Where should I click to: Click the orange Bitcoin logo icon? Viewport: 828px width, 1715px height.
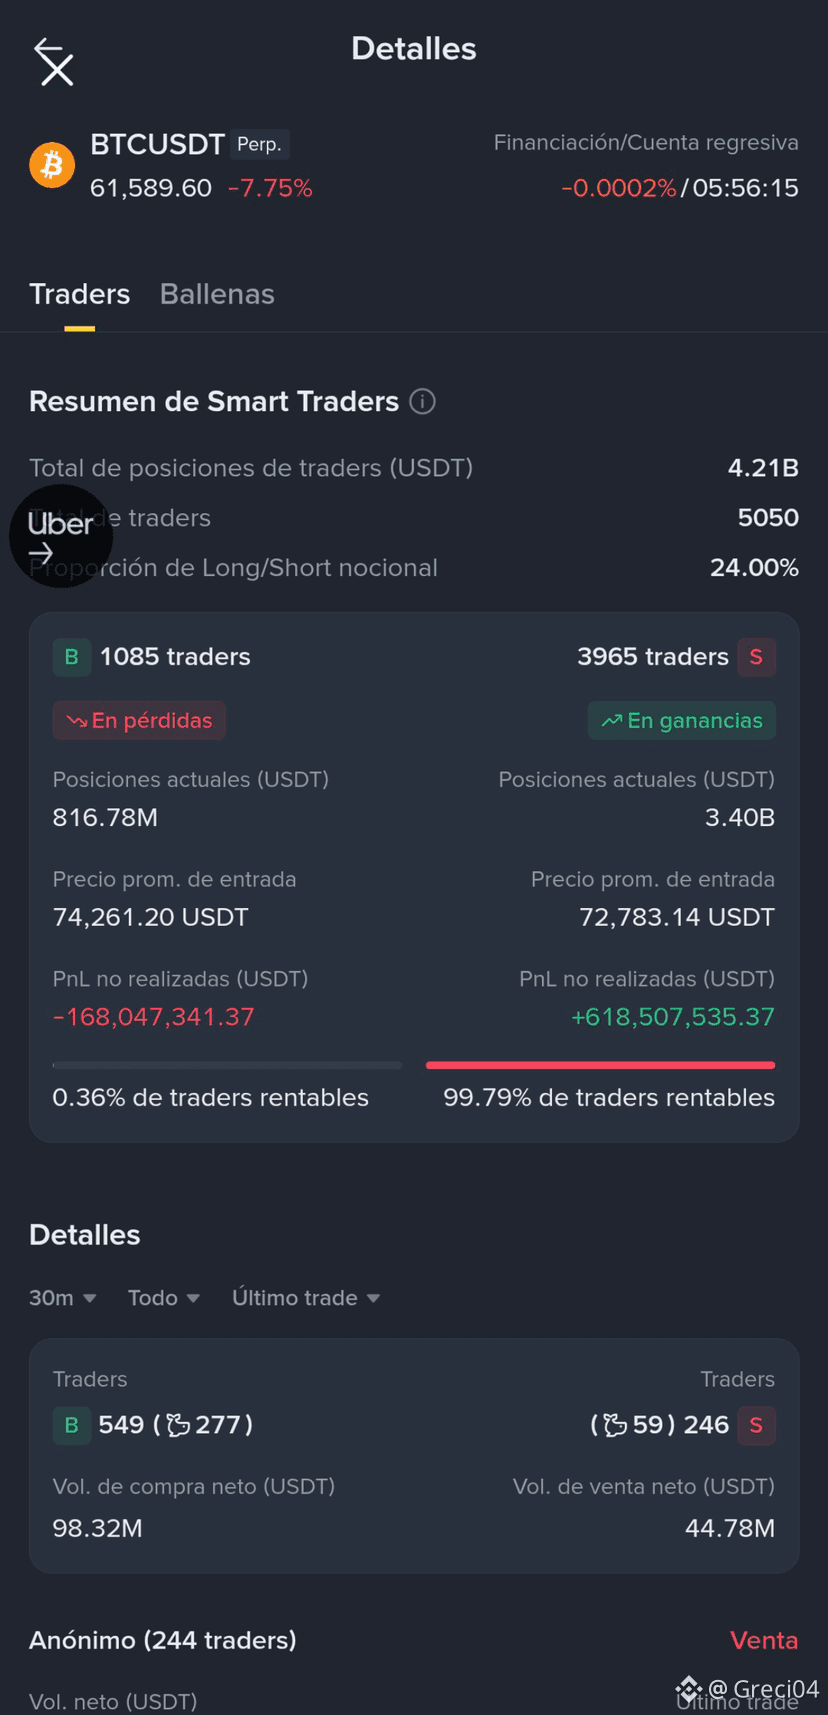pos(52,165)
